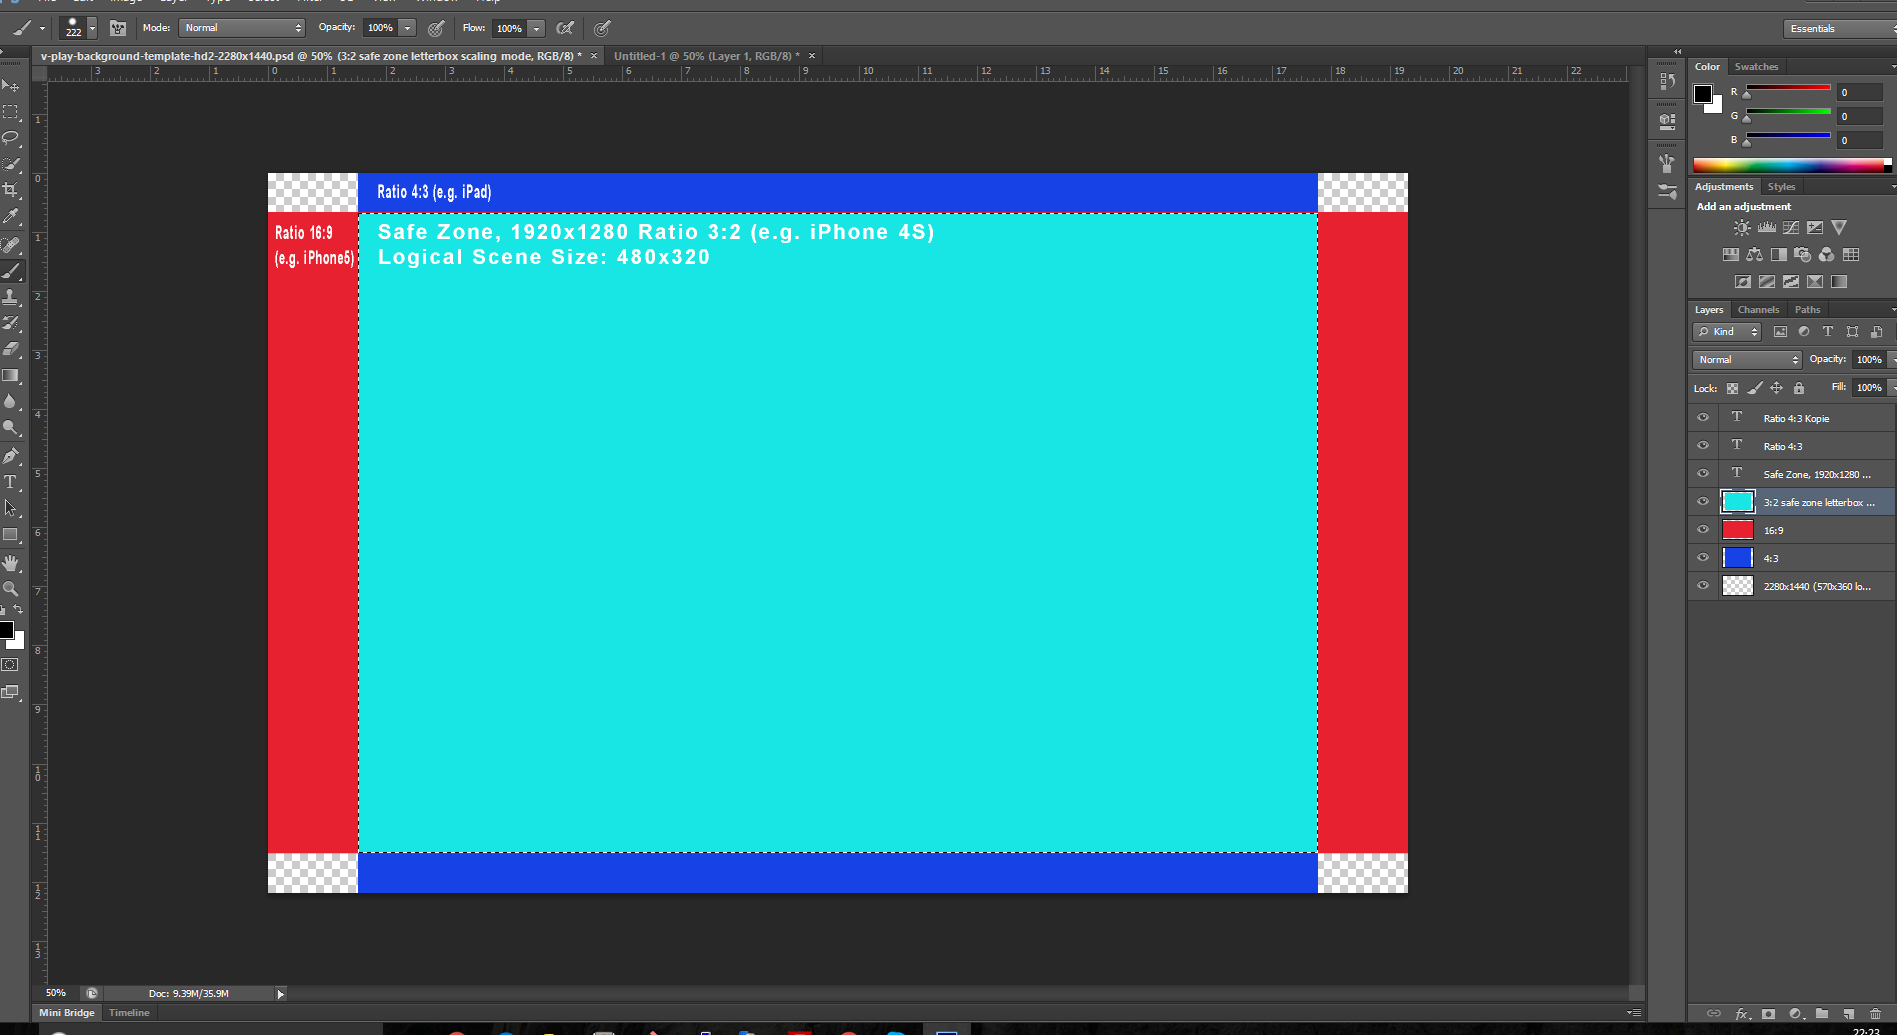Select the 16:9 layer thumbnail
1897x1035 pixels.
point(1738,530)
